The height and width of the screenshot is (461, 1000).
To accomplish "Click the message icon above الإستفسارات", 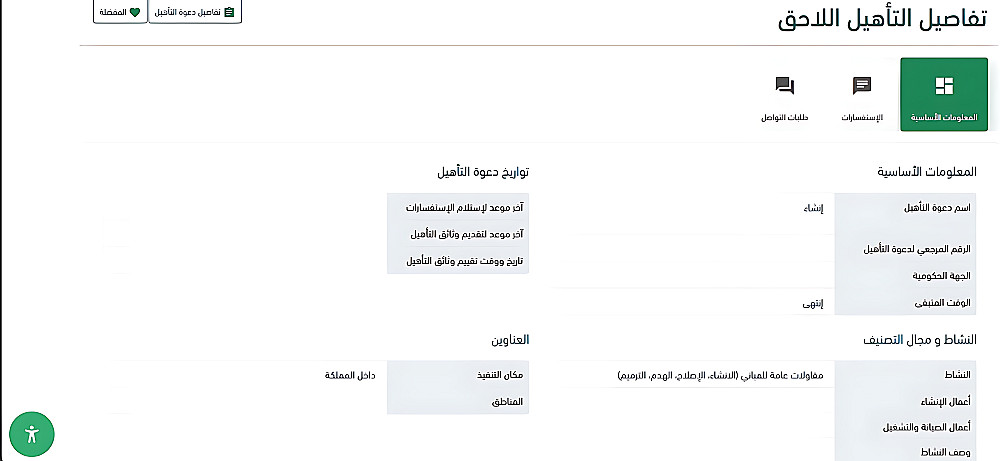I will pos(861,87).
